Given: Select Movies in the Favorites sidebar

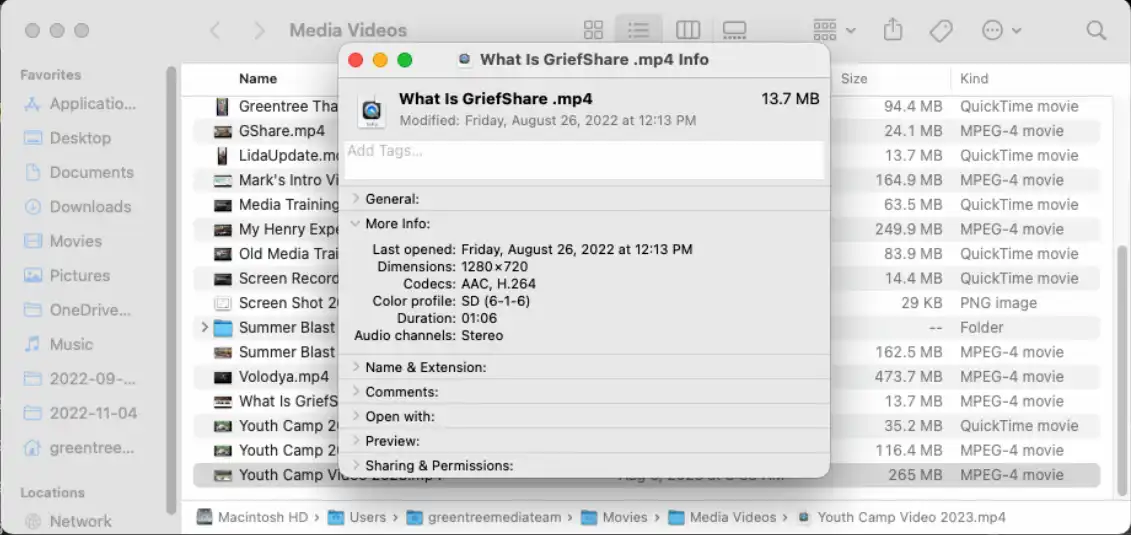Looking at the screenshot, I should (76, 241).
